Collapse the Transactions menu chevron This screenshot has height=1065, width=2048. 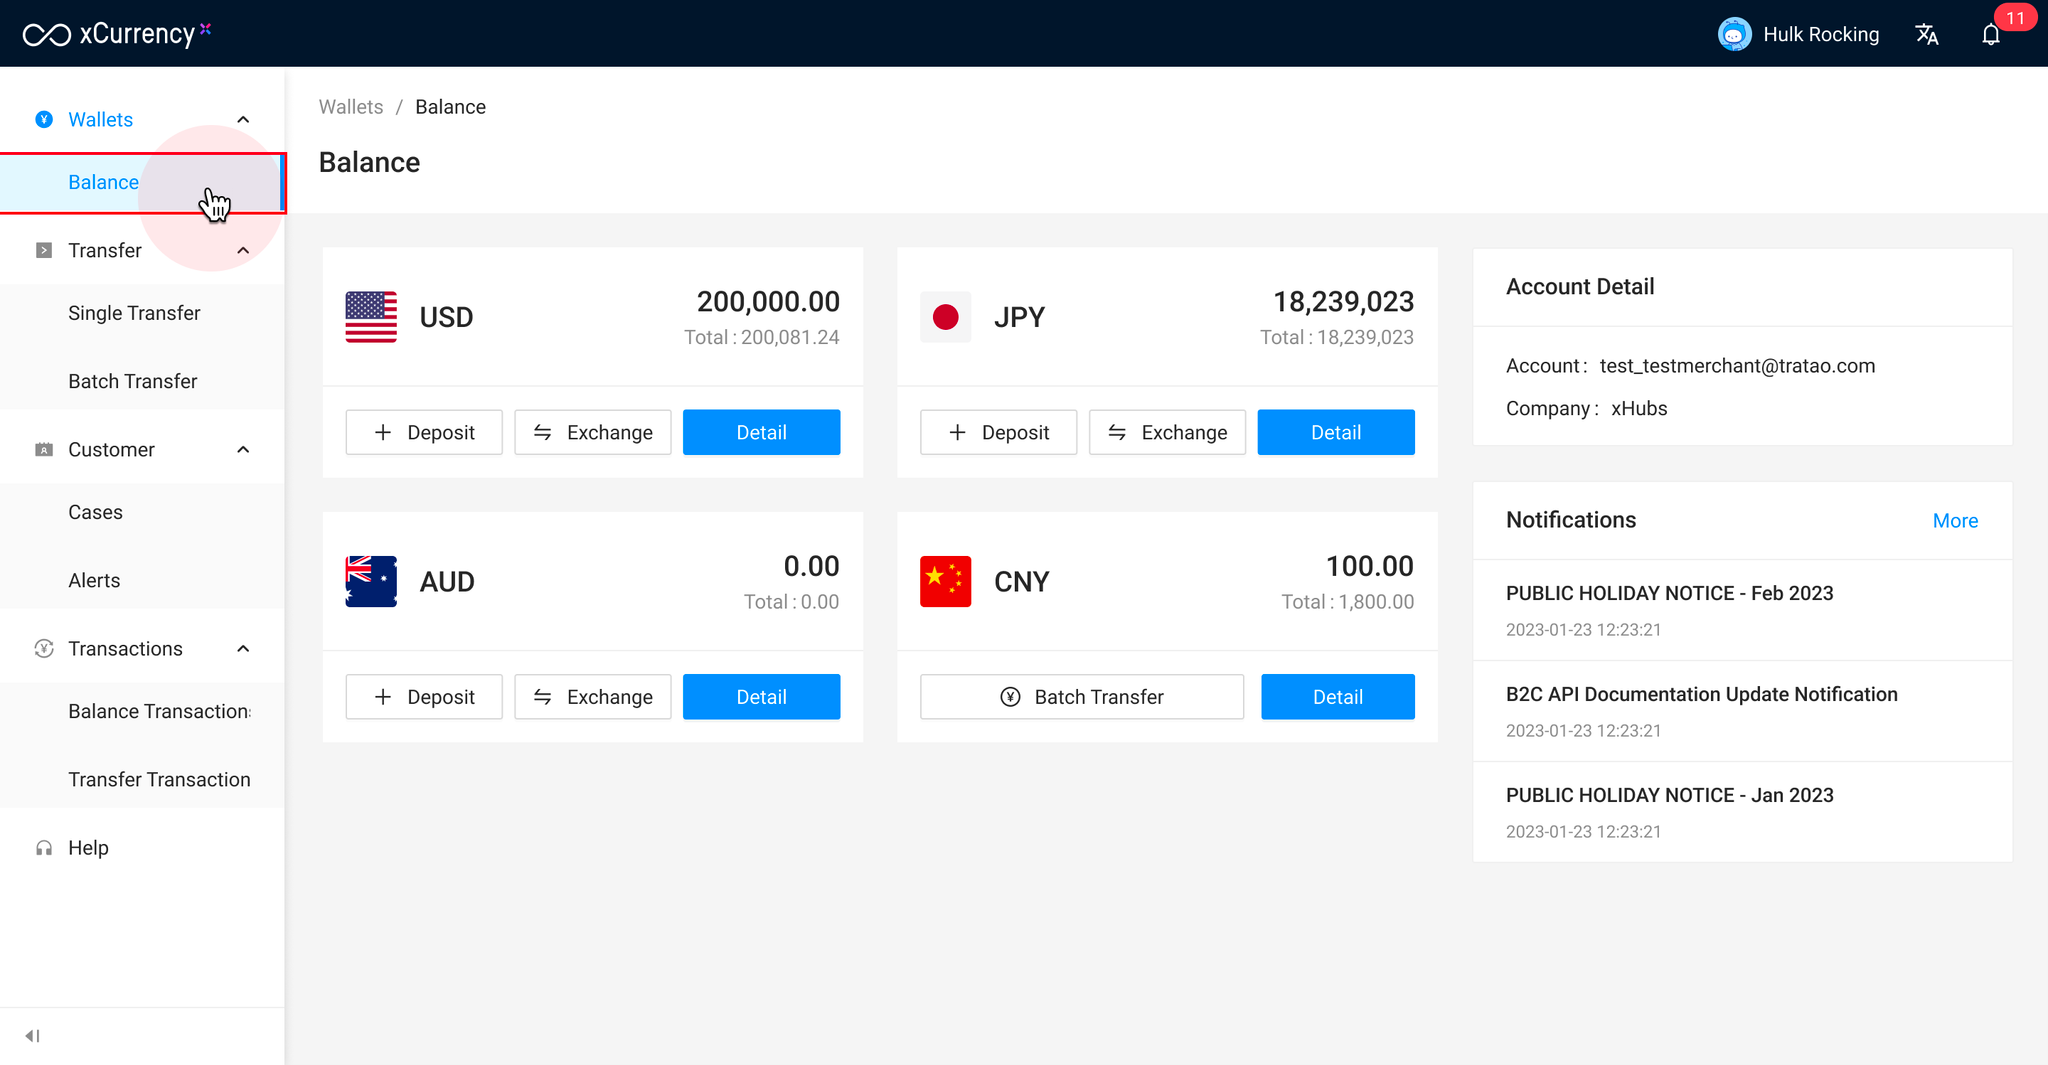pyautogui.click(x=243, y=649)
